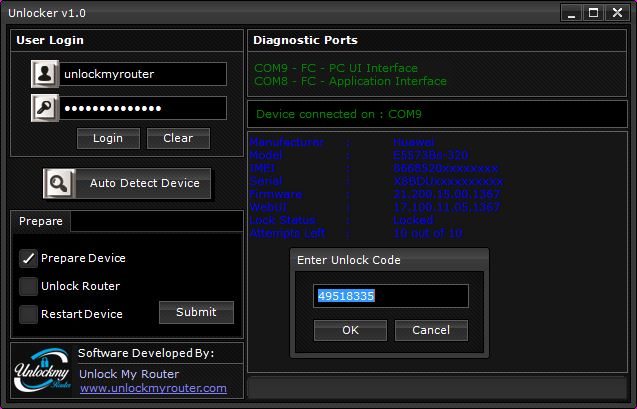Clear the login fields with Clear button
This screenshot has height=409, width=637.
[x=178, y=138]
